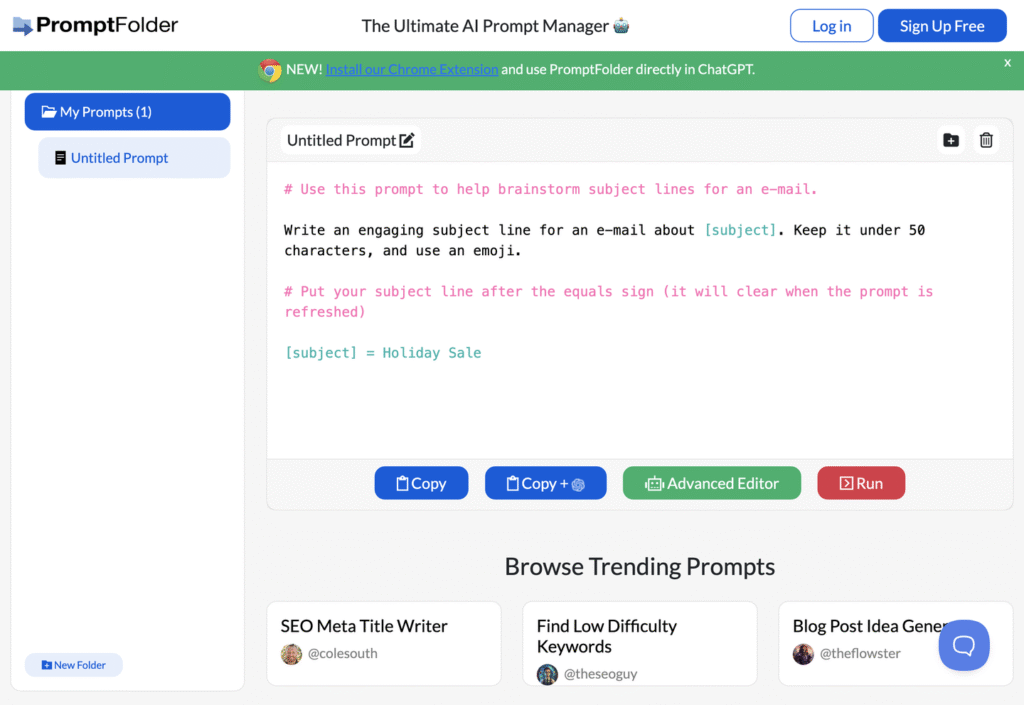
Task: Create a New Folder
Action: tap(74, 665)
